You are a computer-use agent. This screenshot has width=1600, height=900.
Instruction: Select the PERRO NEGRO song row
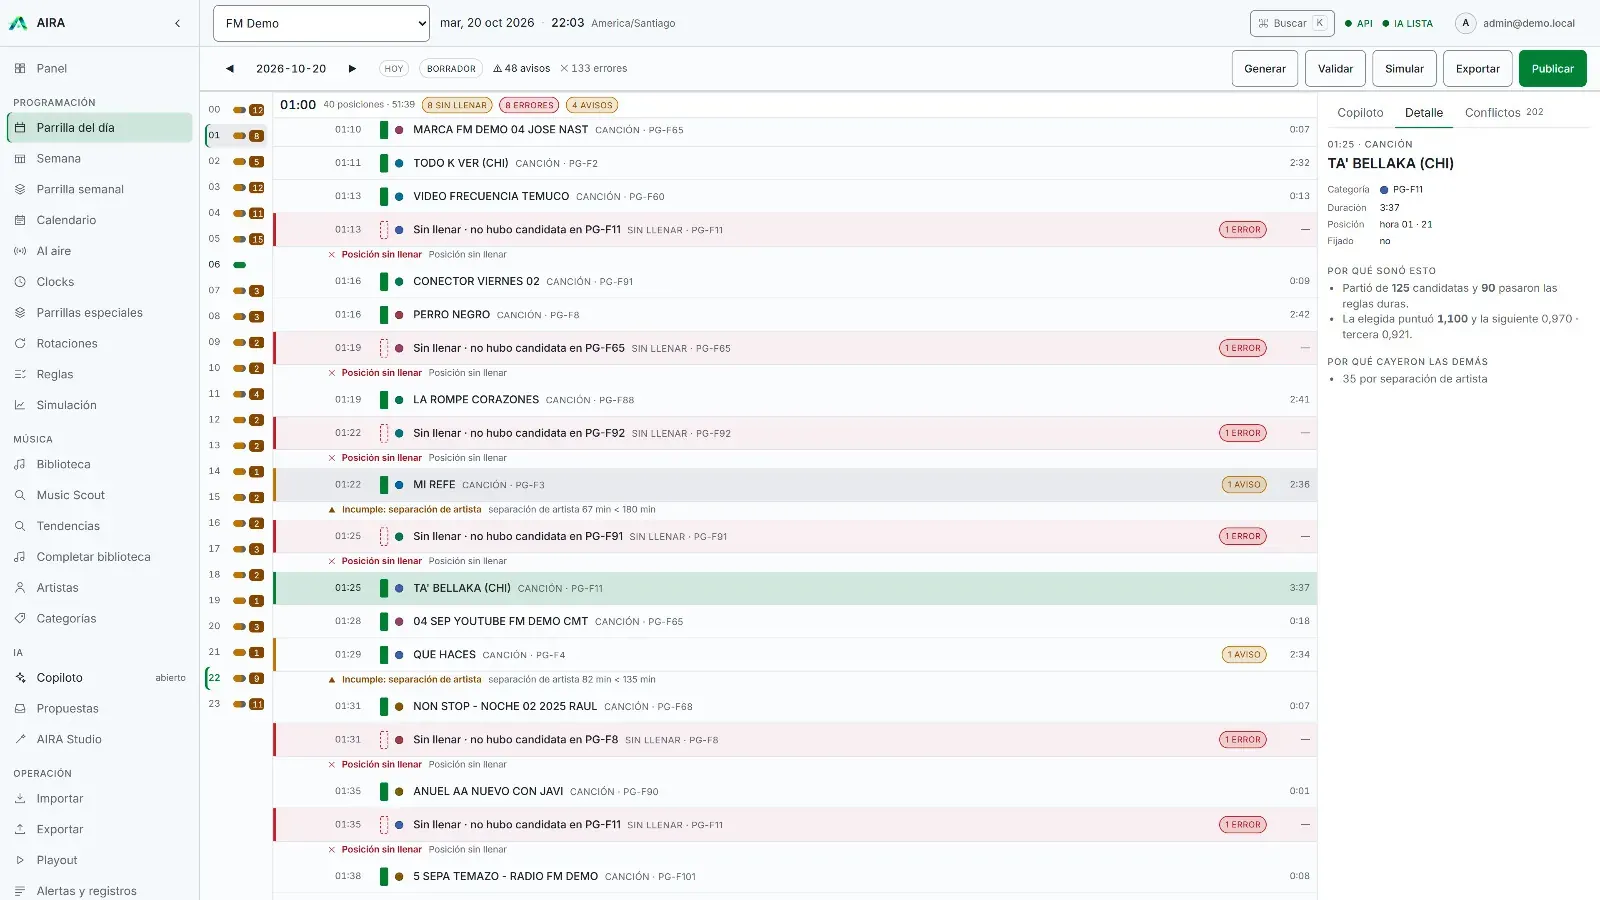coord(795,315)
